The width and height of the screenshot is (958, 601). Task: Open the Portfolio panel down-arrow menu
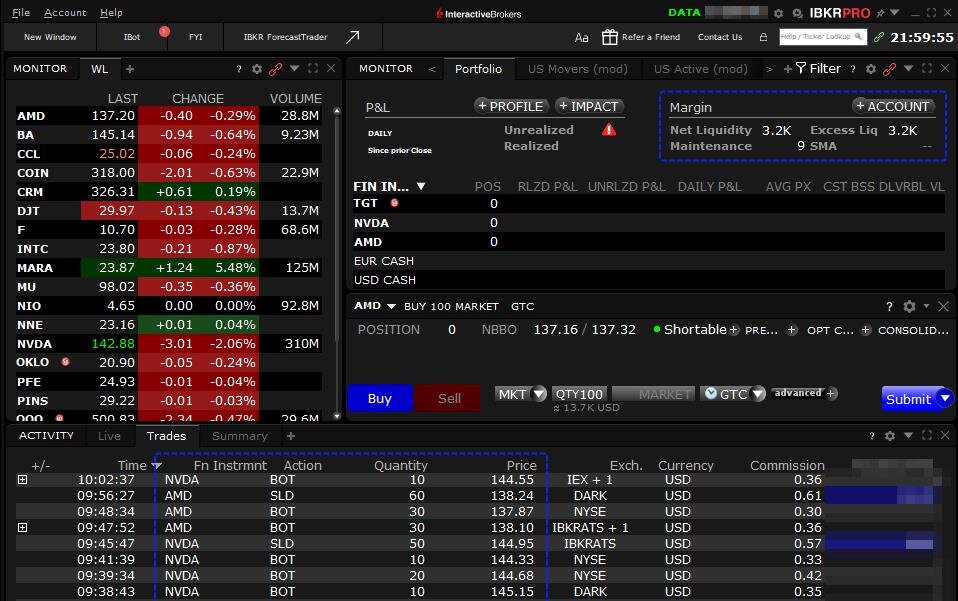909,68
